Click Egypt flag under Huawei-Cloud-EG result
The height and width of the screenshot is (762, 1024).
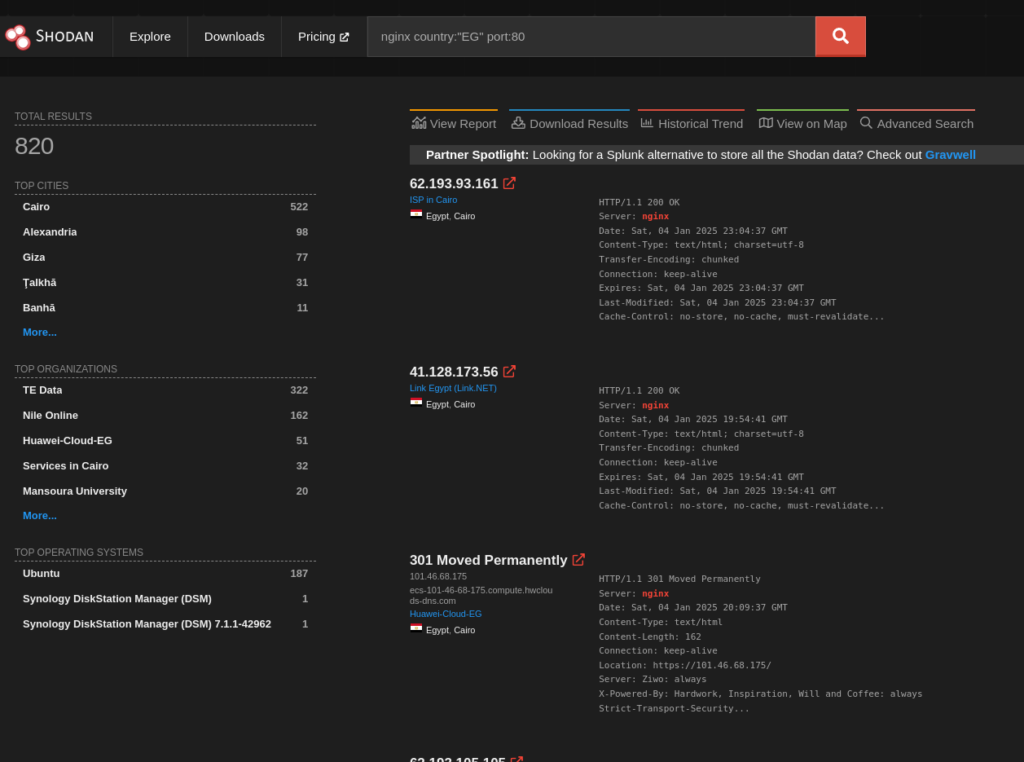click(x=416, y=629)
